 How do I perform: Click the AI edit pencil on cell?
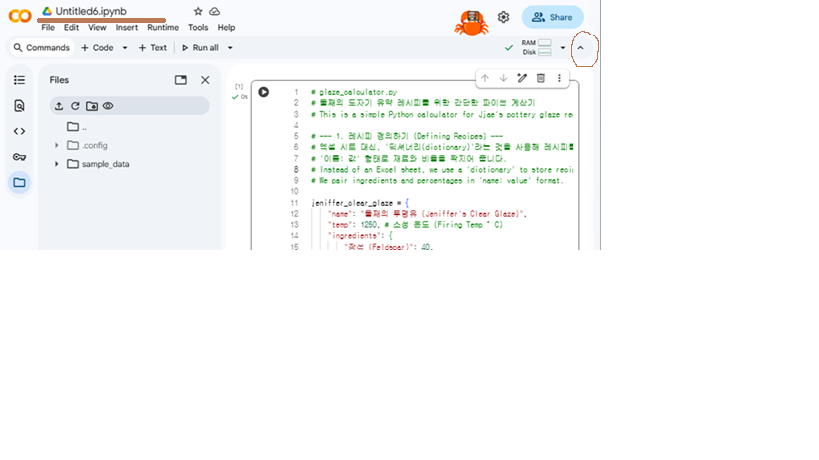click(522, 78)
